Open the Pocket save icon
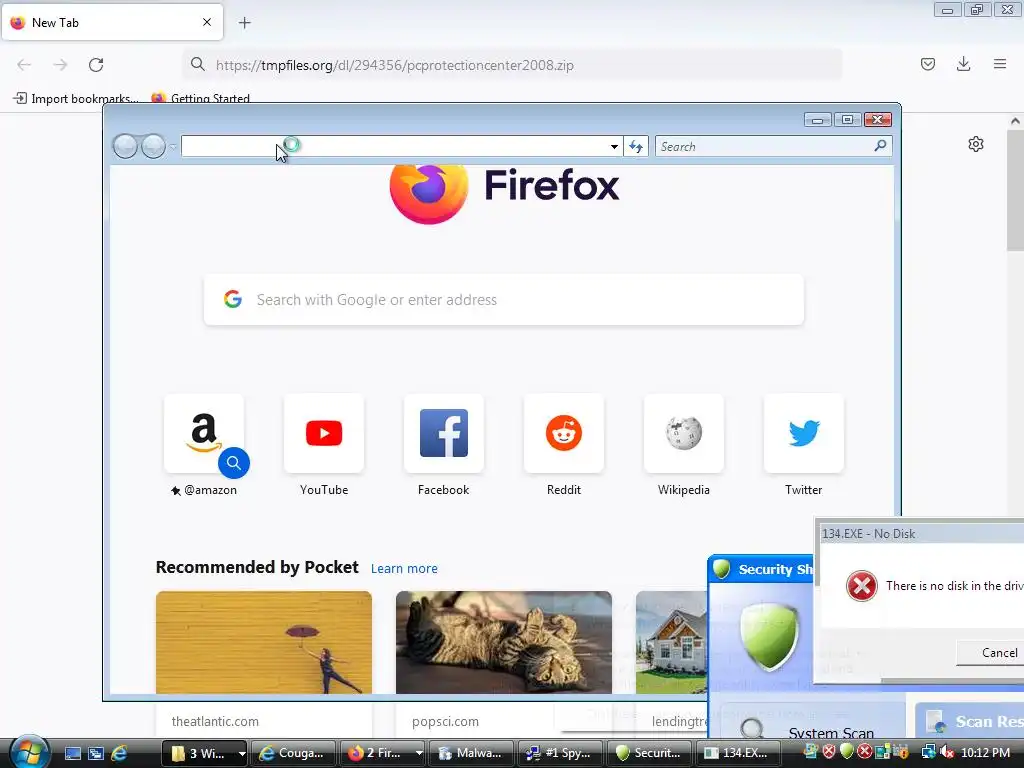Viewport: 1024px width, 768px height. pos(928,64)
